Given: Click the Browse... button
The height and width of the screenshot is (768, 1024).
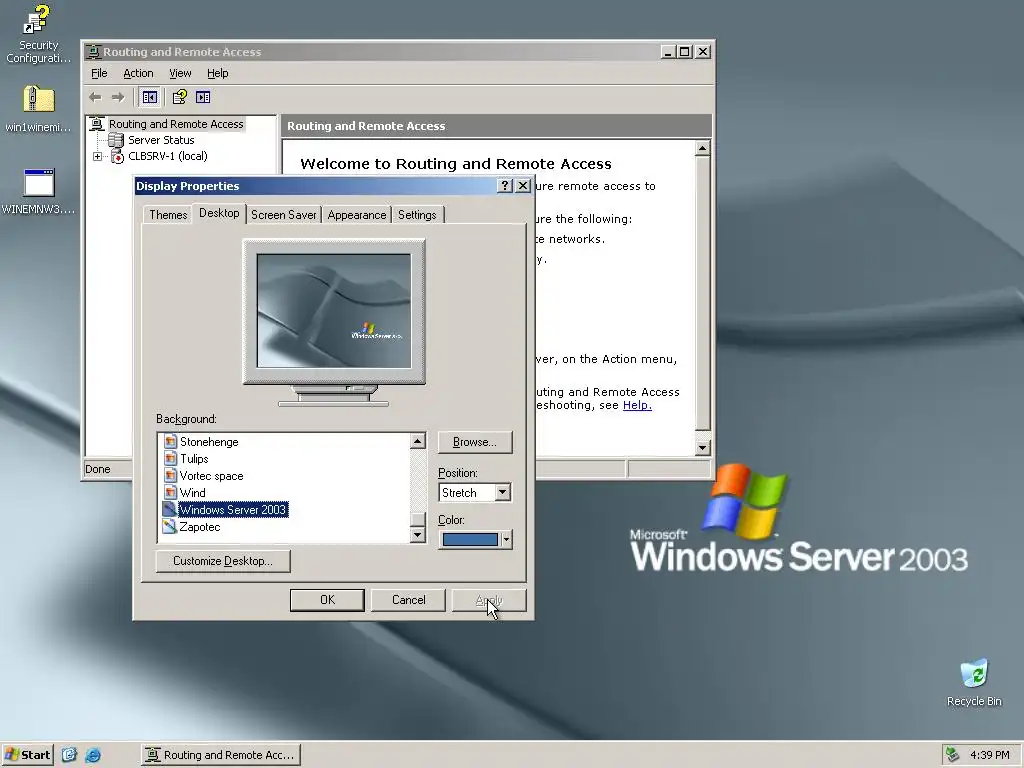Looking at the screenshot, I should [x=475, y=442].
